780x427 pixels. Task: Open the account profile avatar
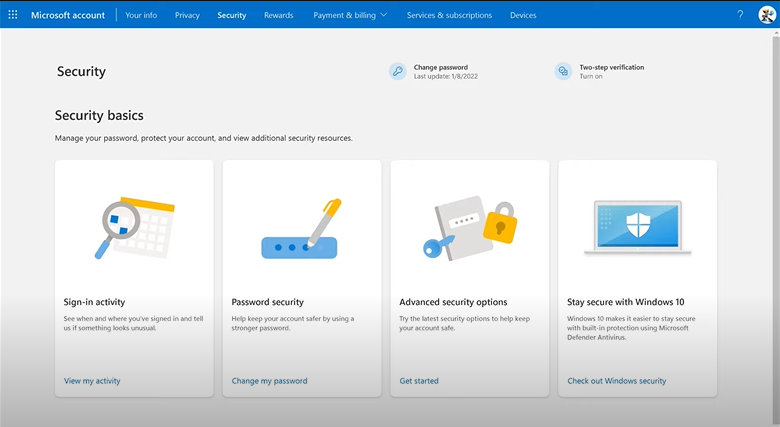767,15
